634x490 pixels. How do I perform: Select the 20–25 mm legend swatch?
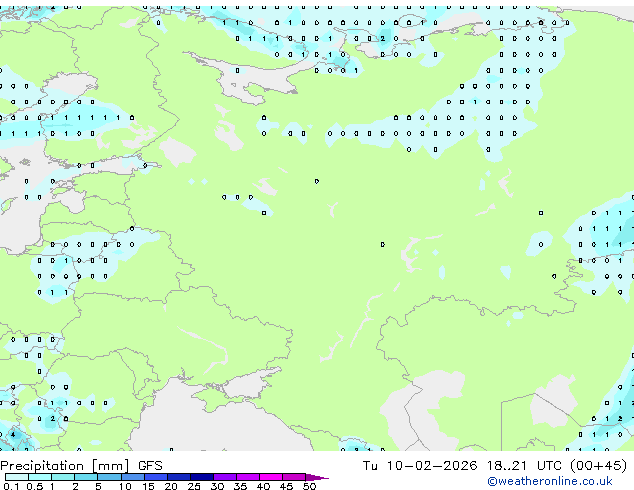tap(179, 477)
